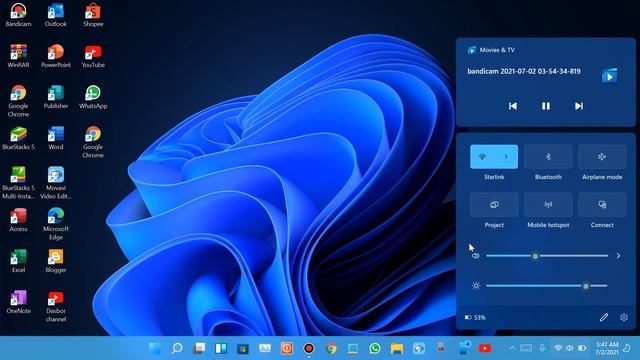
Task: Click the taskbar icon with badge 4
Action: point(464,348)
